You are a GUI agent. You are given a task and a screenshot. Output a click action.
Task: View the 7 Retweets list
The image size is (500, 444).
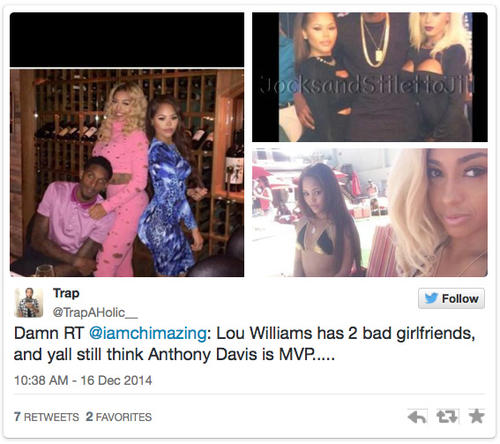coord(47,417)
